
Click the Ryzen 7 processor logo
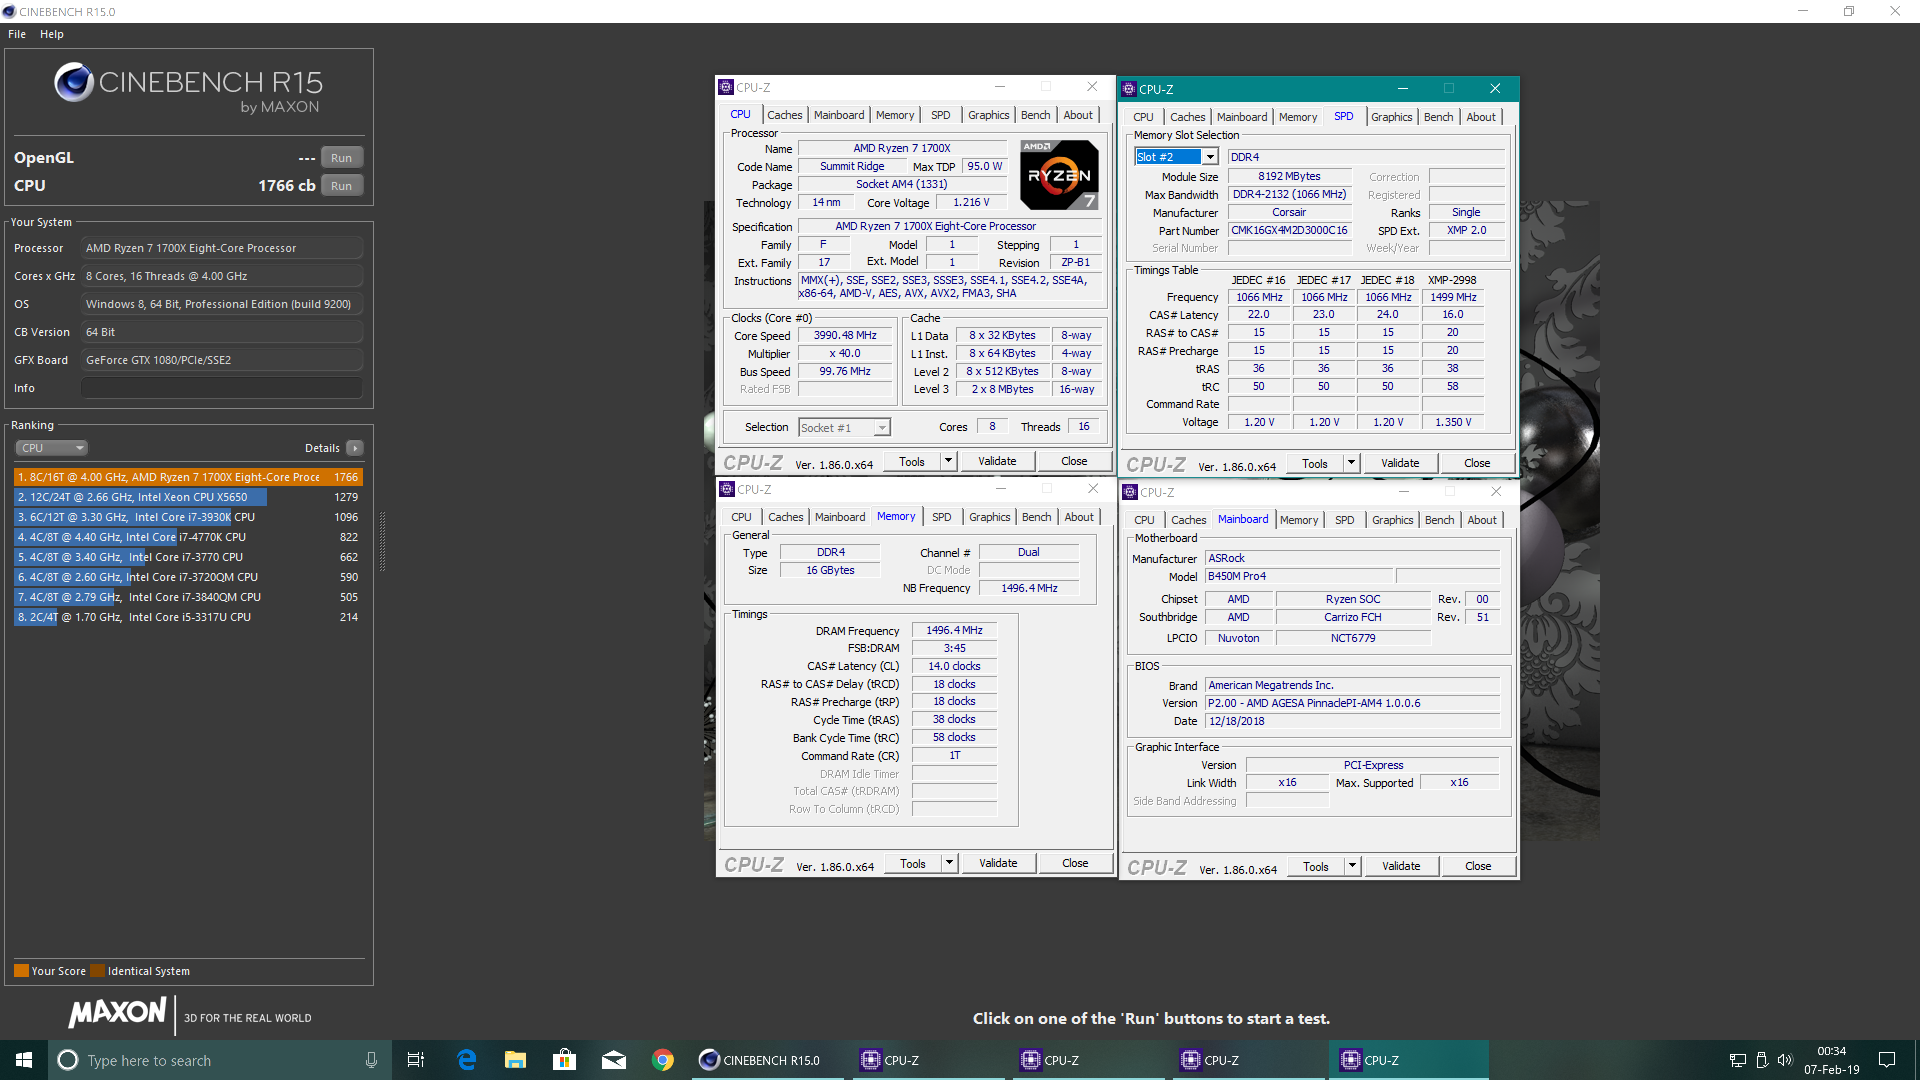click(x=1059, y=174)
